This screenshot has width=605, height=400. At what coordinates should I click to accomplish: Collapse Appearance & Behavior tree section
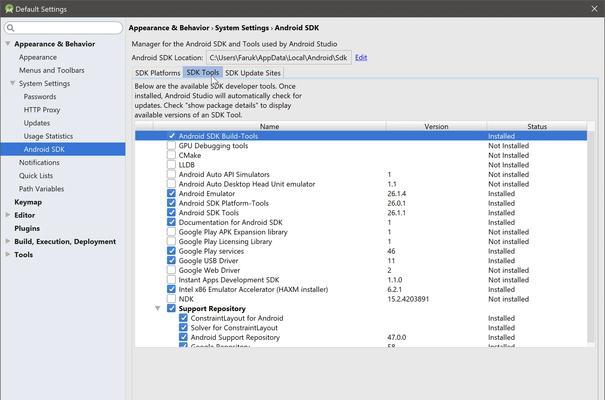8,44
